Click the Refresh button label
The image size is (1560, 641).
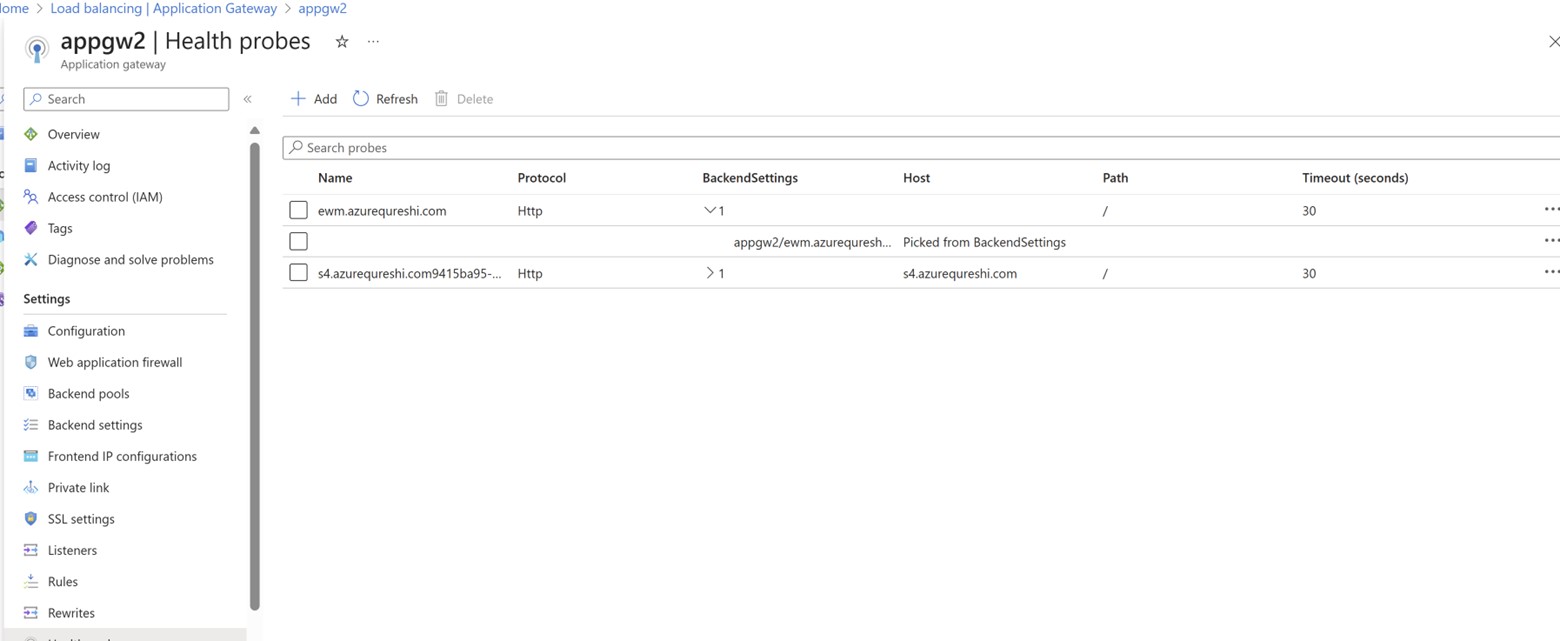(x=397, y=98)
